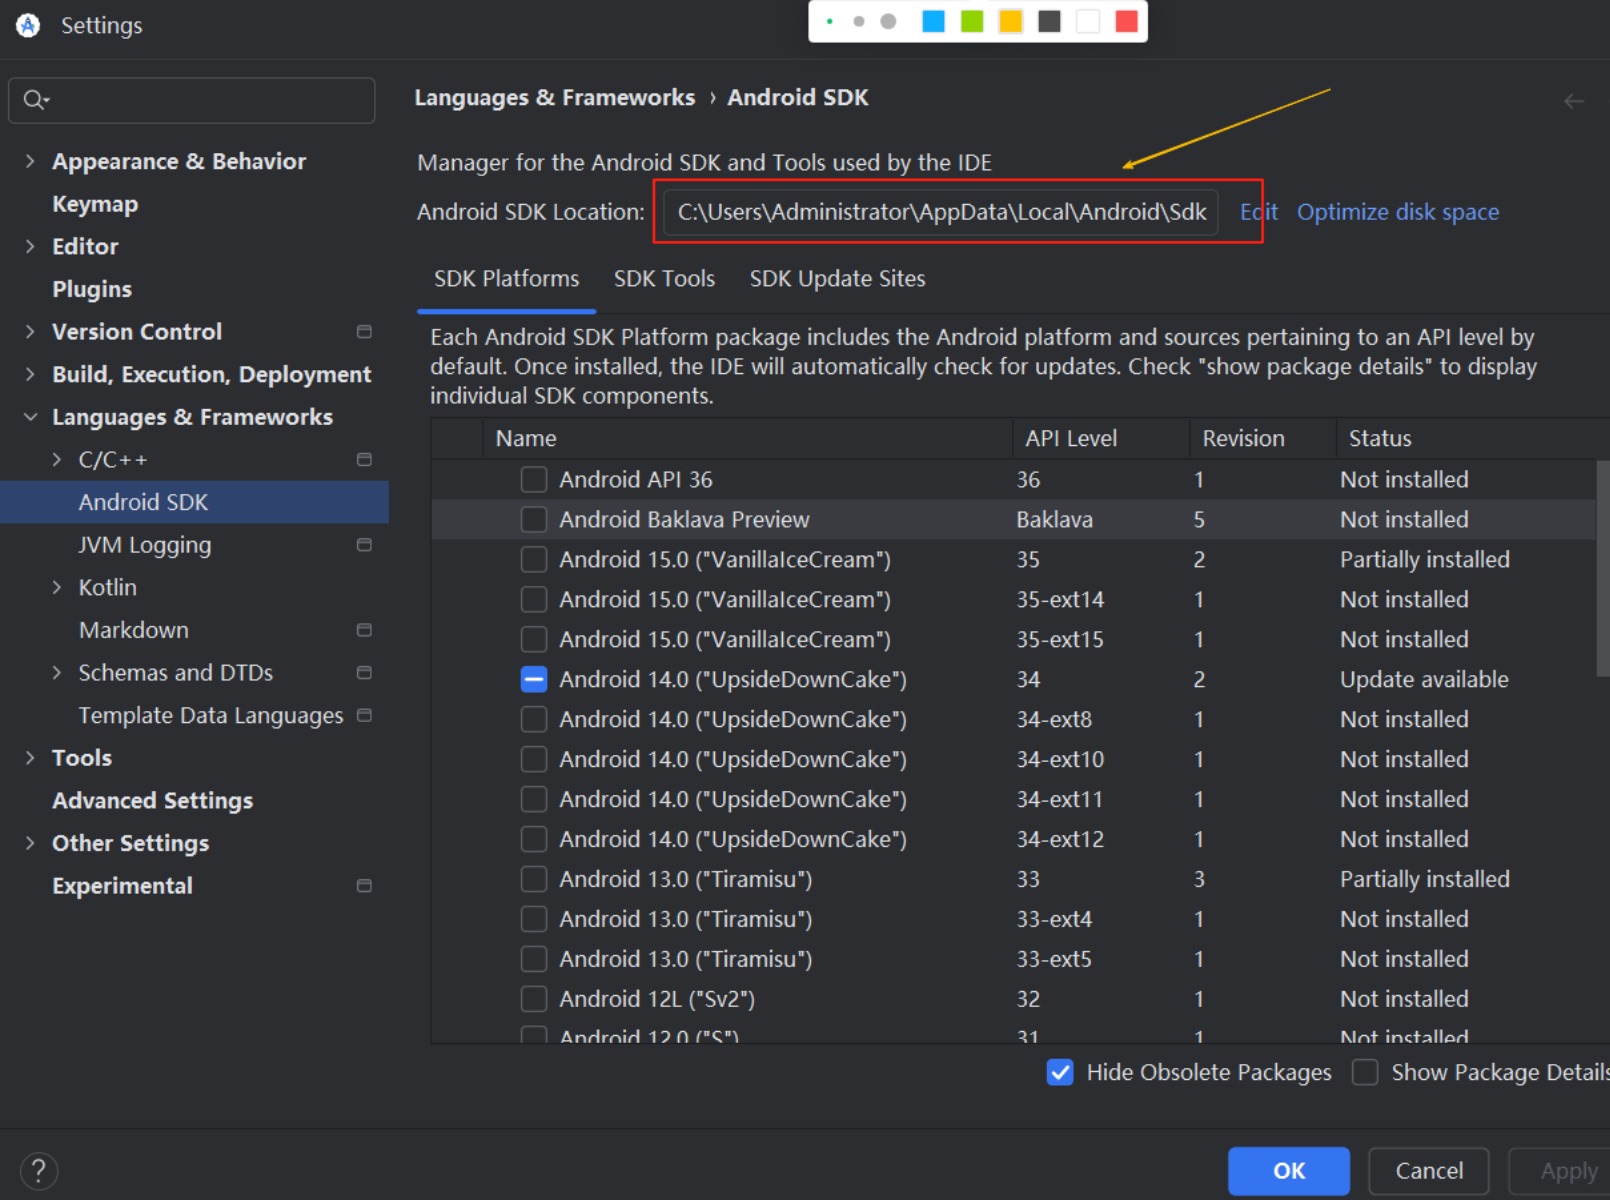Select the medium gray dot pen size
The width and height of the screenshot is (1610, 1200).
(x=858, y=21)
